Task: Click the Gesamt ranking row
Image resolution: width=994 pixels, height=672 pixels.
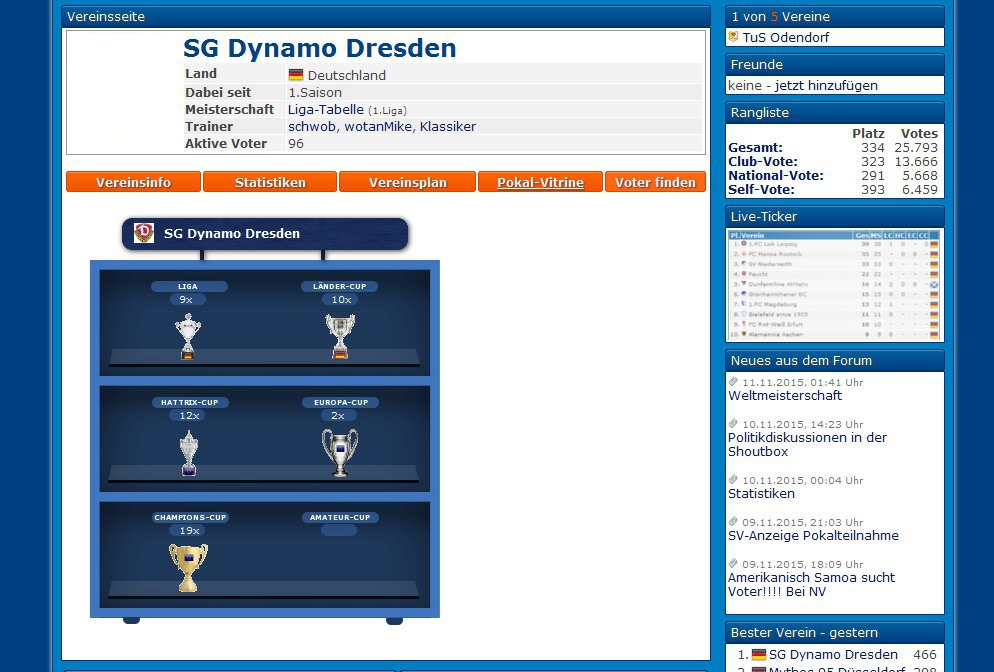Action: (x=833, y=148)
